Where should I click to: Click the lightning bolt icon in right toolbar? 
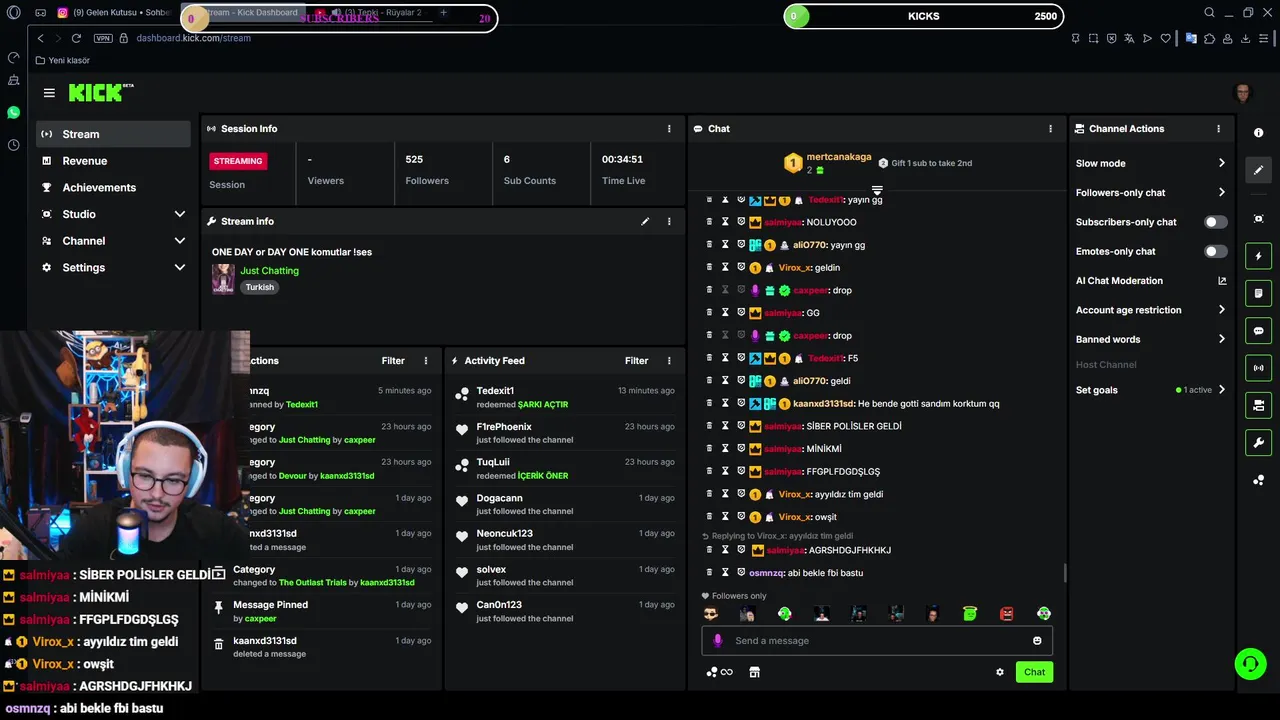(1258, 256)
